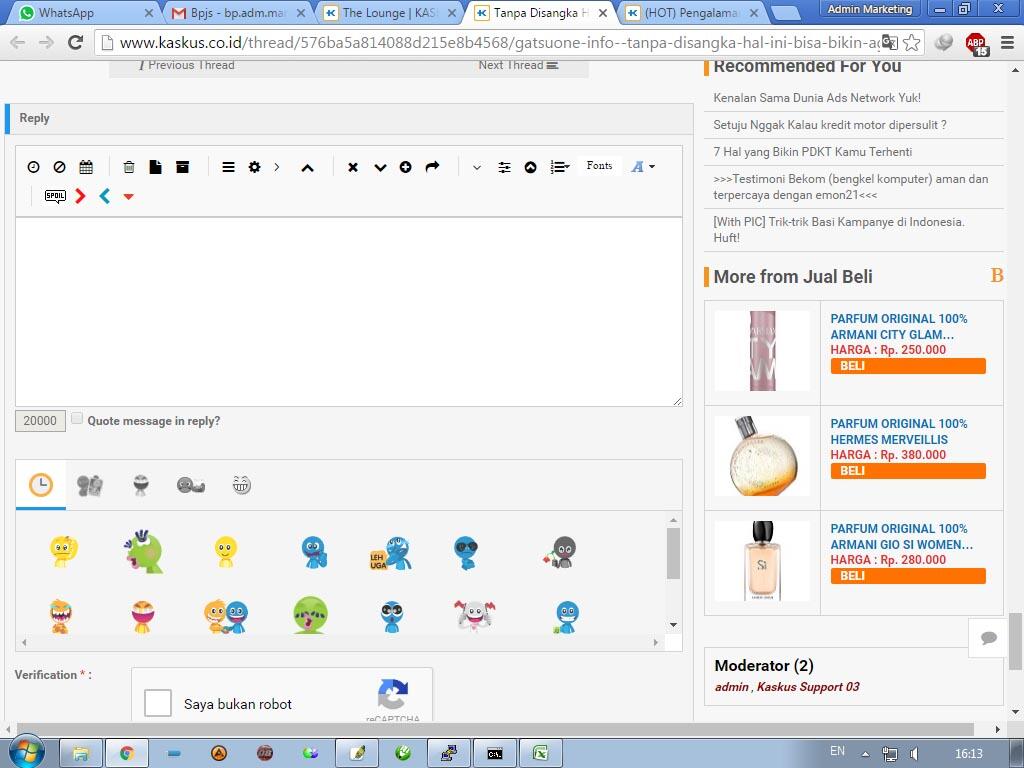Click BELI button for Hermes Merveillis parfum
This screenshot has width=1024, height=768.
[908, 471]
